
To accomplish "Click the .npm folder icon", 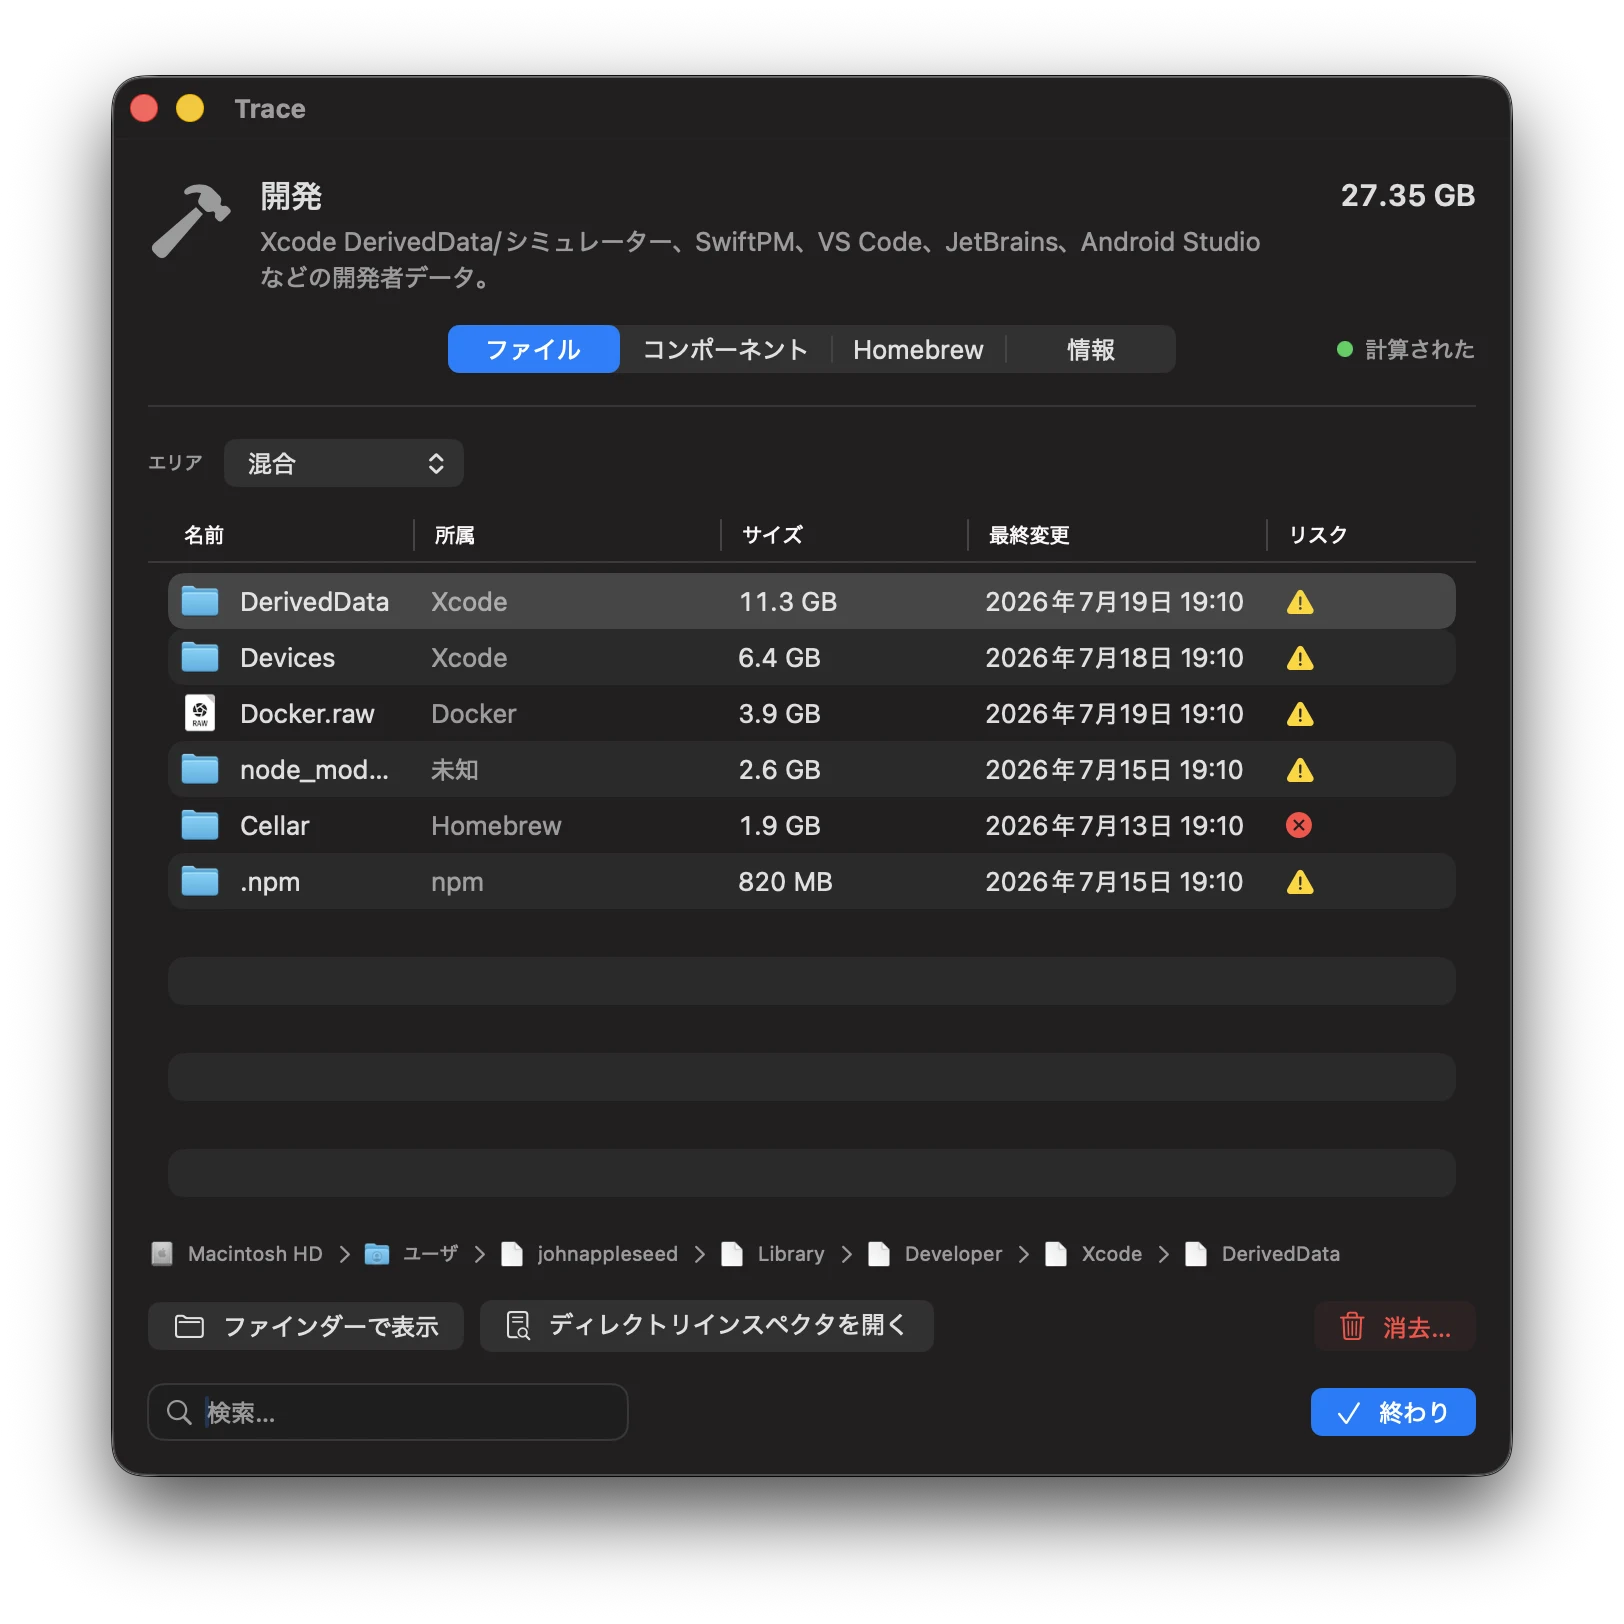I will click(200, 881).
